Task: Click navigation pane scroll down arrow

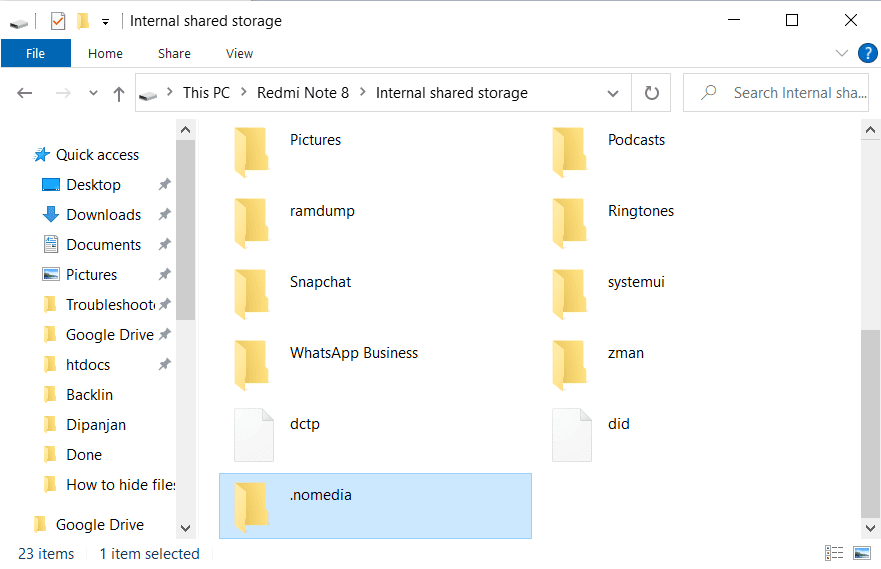Action: (185, 528)
